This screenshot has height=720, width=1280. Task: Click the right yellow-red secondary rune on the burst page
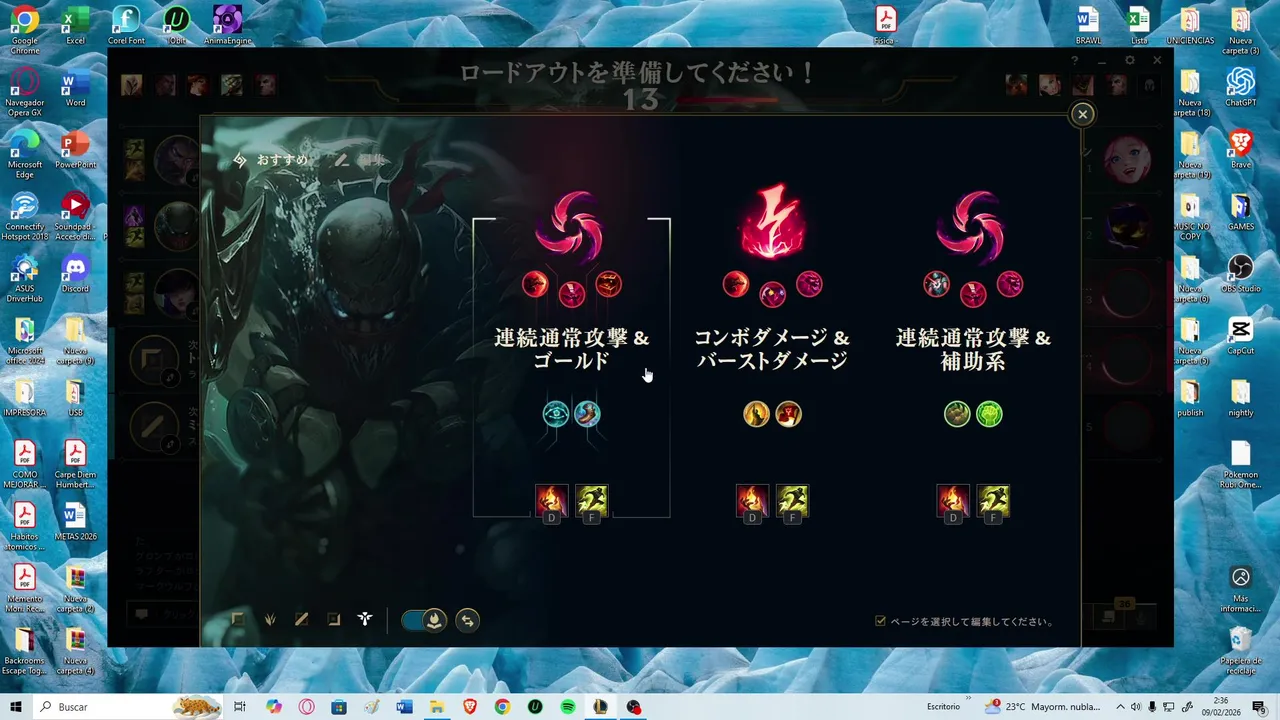pyautogui.click(x=788, y=414)
